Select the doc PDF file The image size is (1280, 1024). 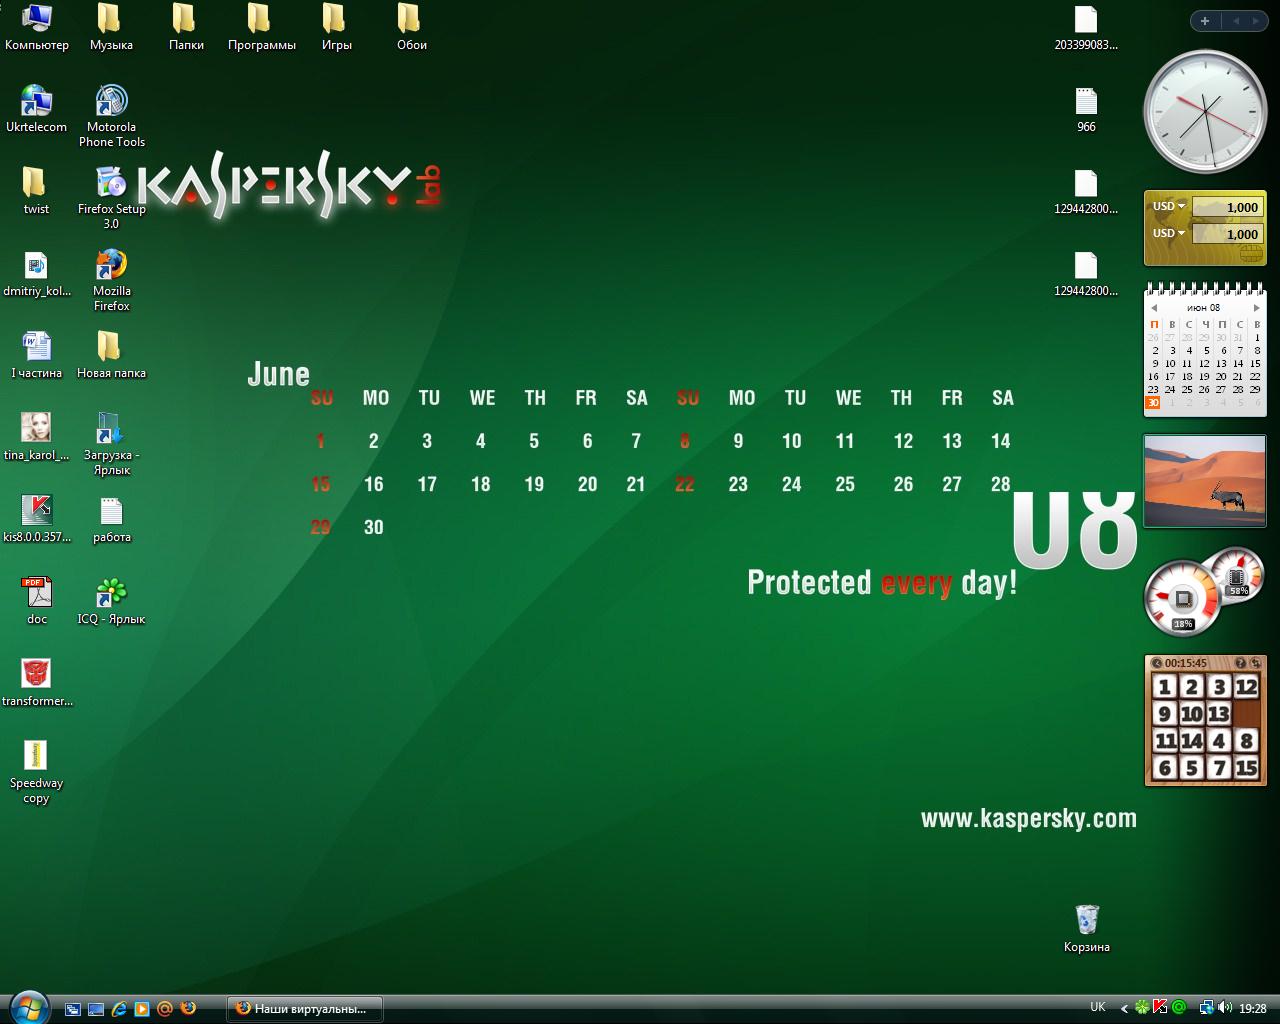pyautogui.click(x=37, y=601)
